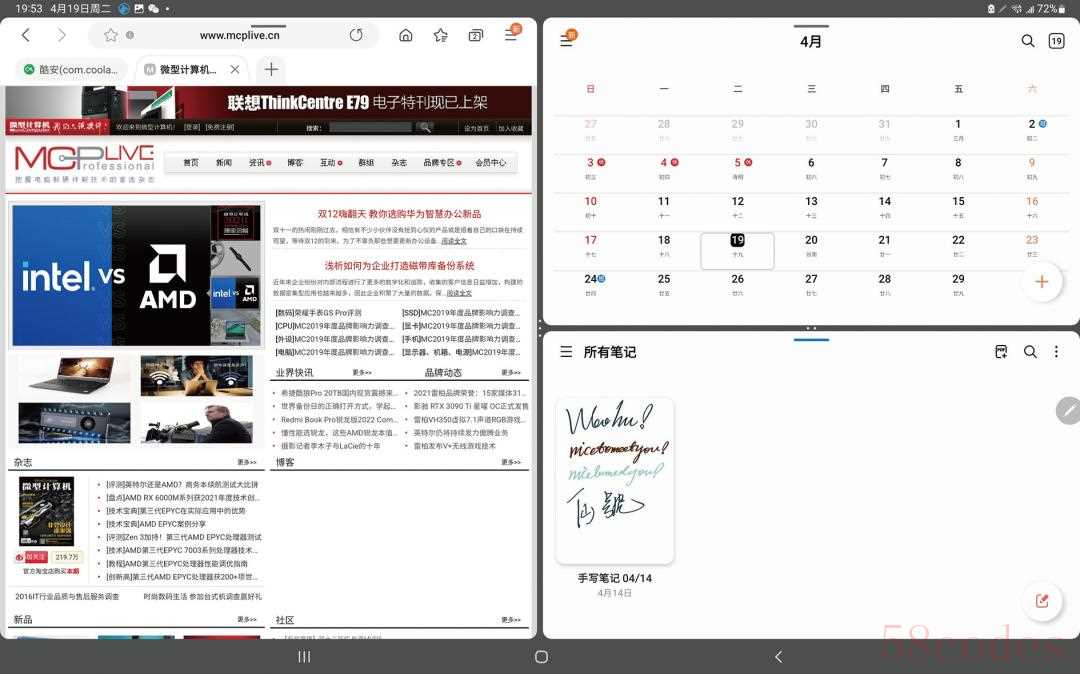
Task: Open the notes sidebar menu next to 所有笔记
Action: coord(566,352)
